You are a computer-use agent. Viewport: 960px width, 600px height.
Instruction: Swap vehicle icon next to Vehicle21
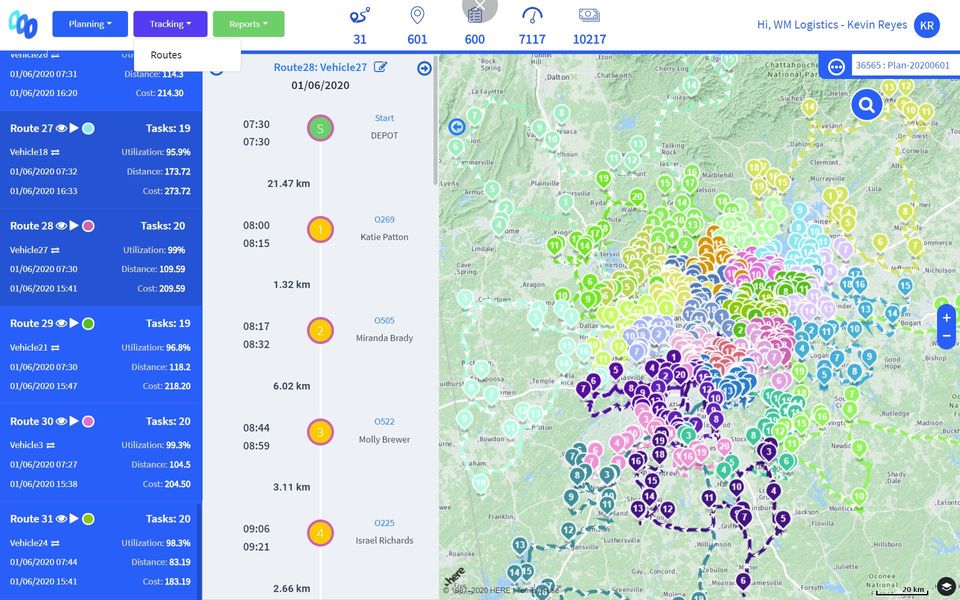[55, 348]
